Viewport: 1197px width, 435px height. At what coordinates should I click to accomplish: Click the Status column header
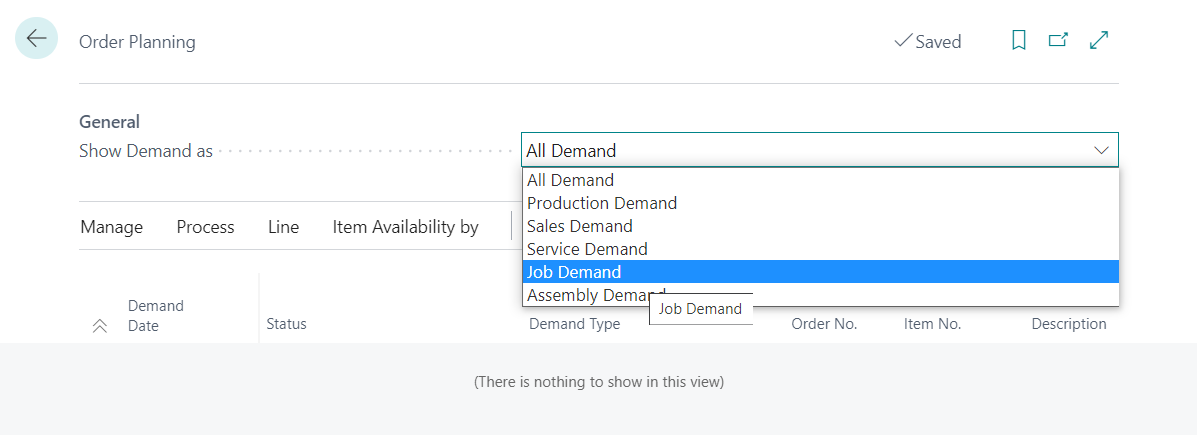coord(286,324)
